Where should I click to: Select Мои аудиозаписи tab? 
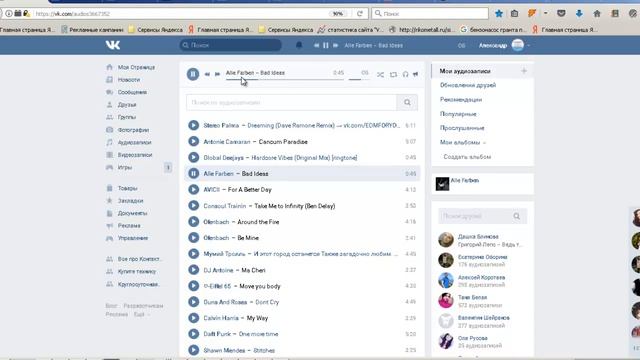click(465, 71)
